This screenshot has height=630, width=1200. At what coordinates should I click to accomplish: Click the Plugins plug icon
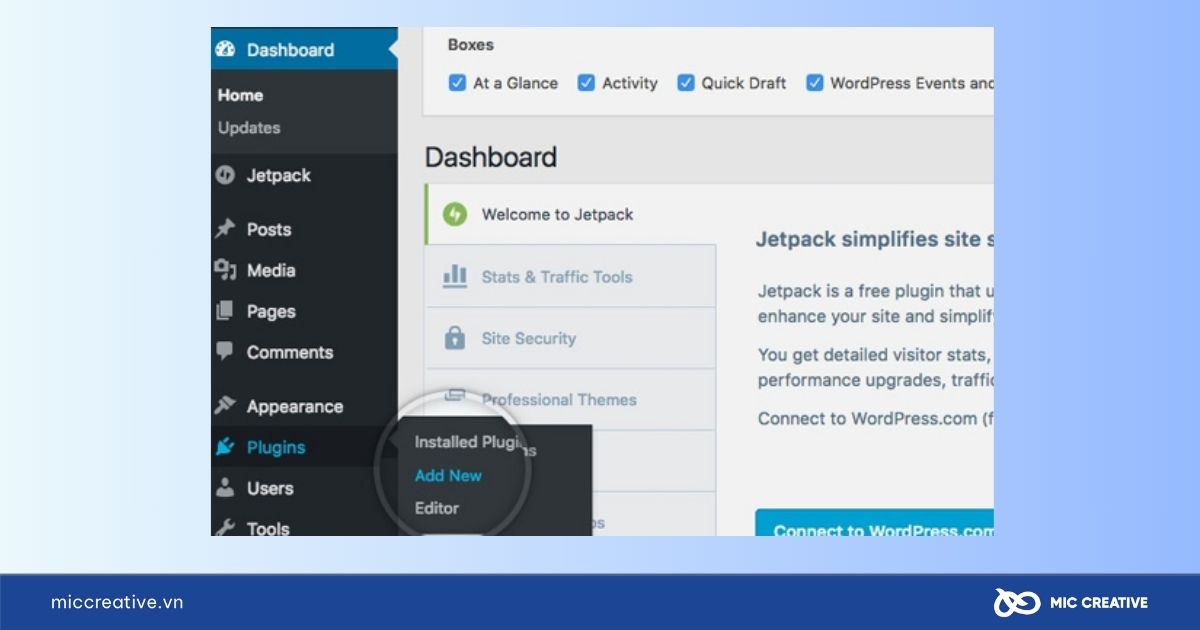tap(225, 447)
